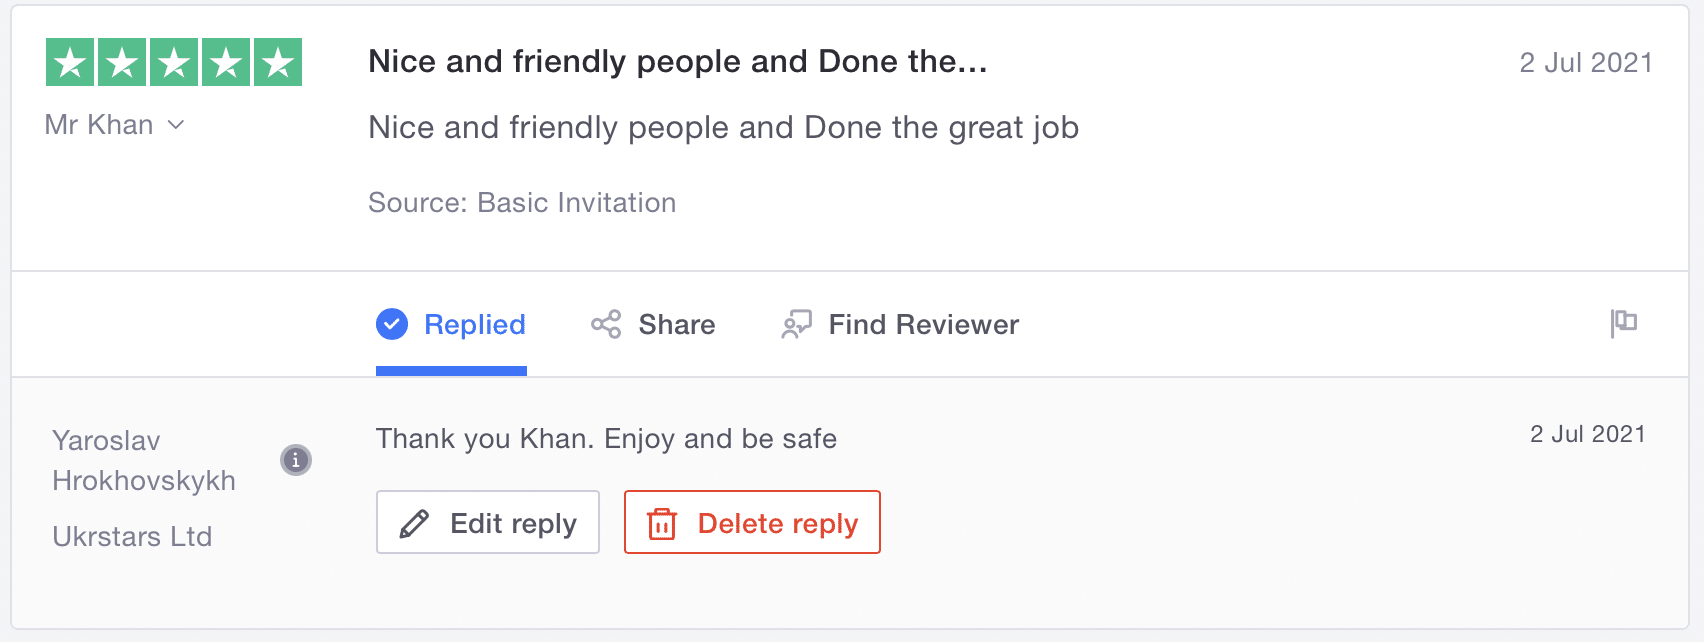
Task: Click the review title Nice and friendly people
Action: point(677,62)
